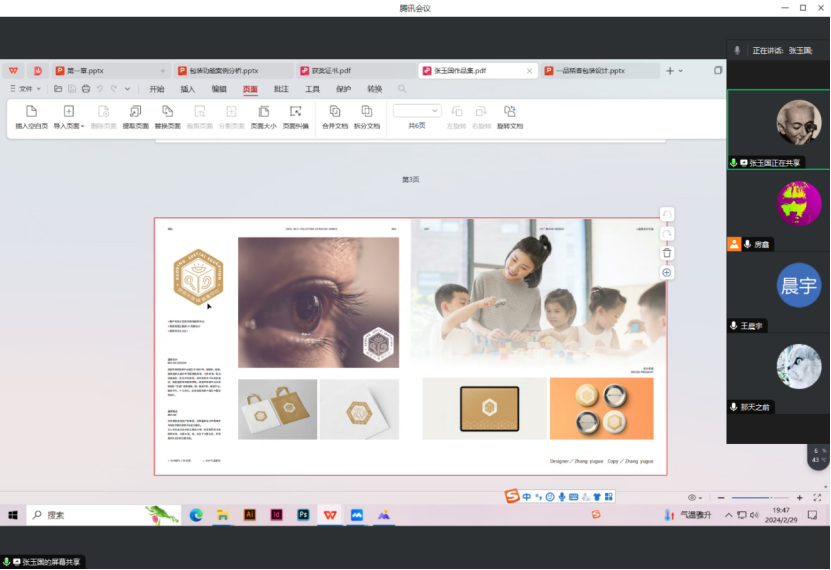
Task: Switch to the 批注 annotation ribbon tab
Action: pyautogui.click(x=281, y=89)
